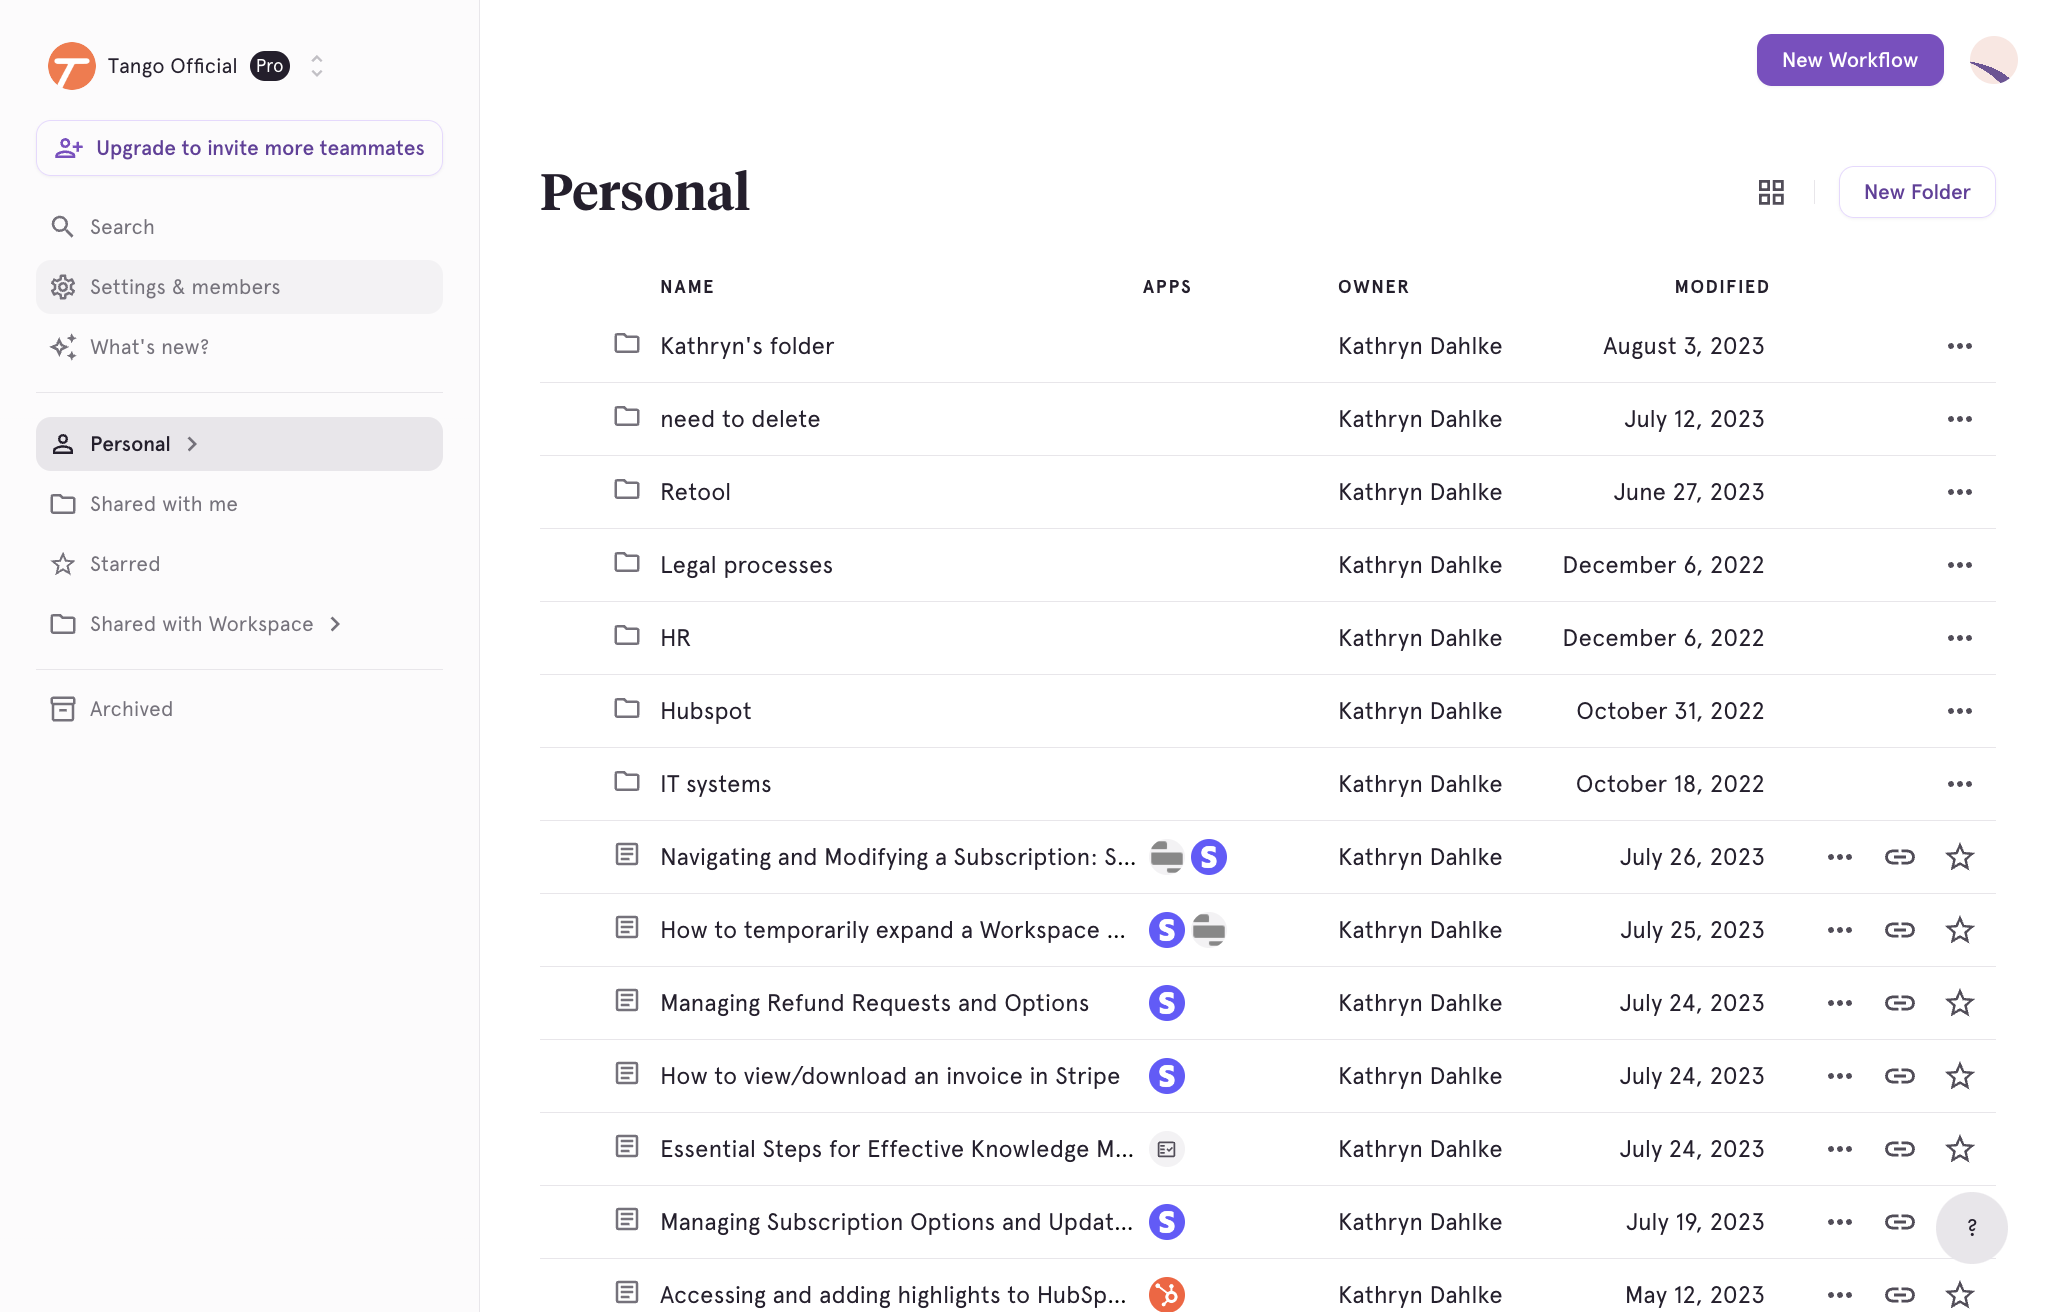Copy link for Managing Refund Requests workflow

coord(1899,1003)
